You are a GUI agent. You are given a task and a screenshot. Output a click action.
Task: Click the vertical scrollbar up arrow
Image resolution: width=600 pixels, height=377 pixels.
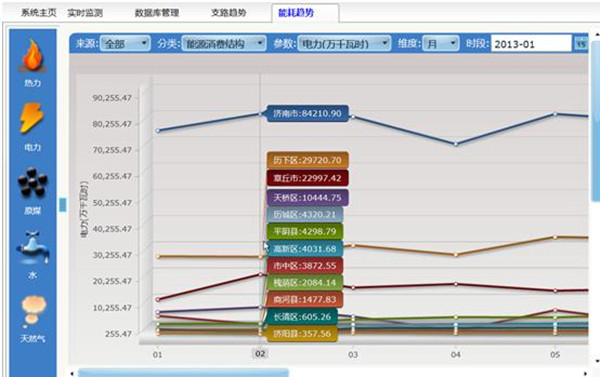click(x=597, y=35)
